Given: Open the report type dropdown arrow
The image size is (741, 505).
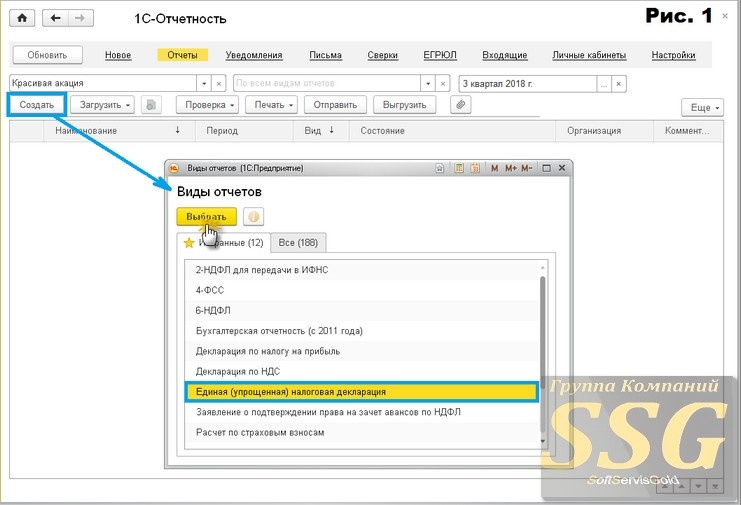Looking at the screenshot, I should point(428,84).
